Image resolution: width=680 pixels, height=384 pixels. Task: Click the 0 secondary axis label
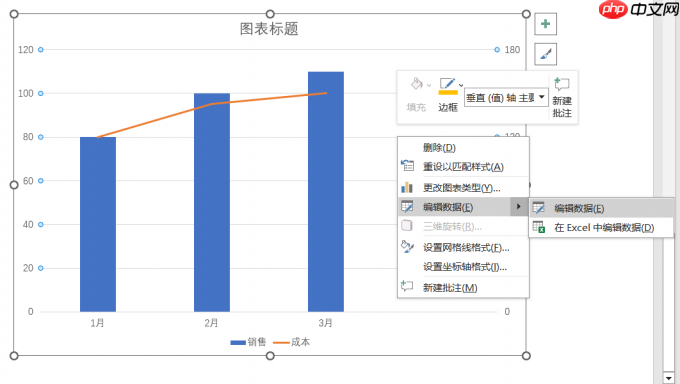click(x=507, y=312)
